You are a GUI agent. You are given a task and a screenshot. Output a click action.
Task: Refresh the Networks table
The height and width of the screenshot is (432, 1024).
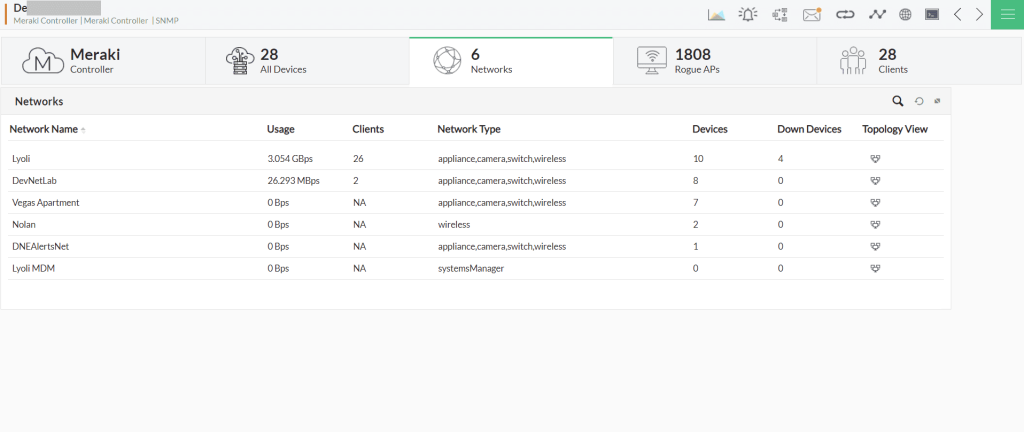point(919,101)
